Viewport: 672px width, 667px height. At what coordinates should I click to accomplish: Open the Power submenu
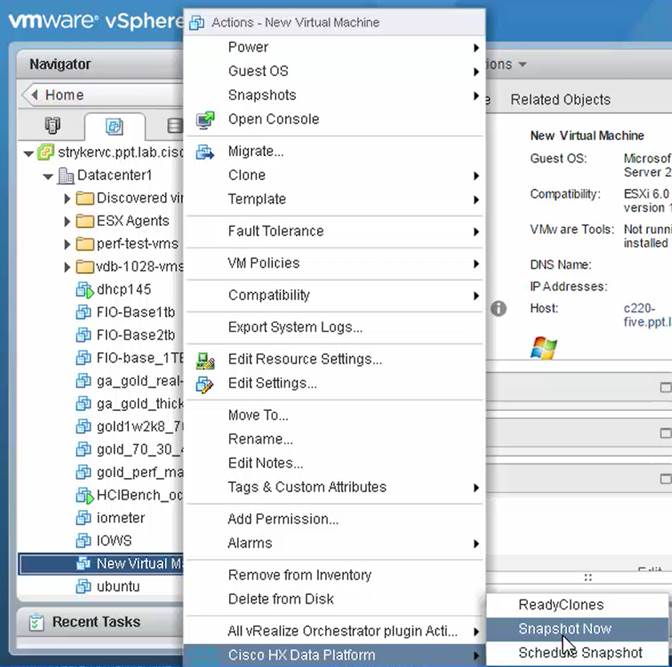pos(334,47)
